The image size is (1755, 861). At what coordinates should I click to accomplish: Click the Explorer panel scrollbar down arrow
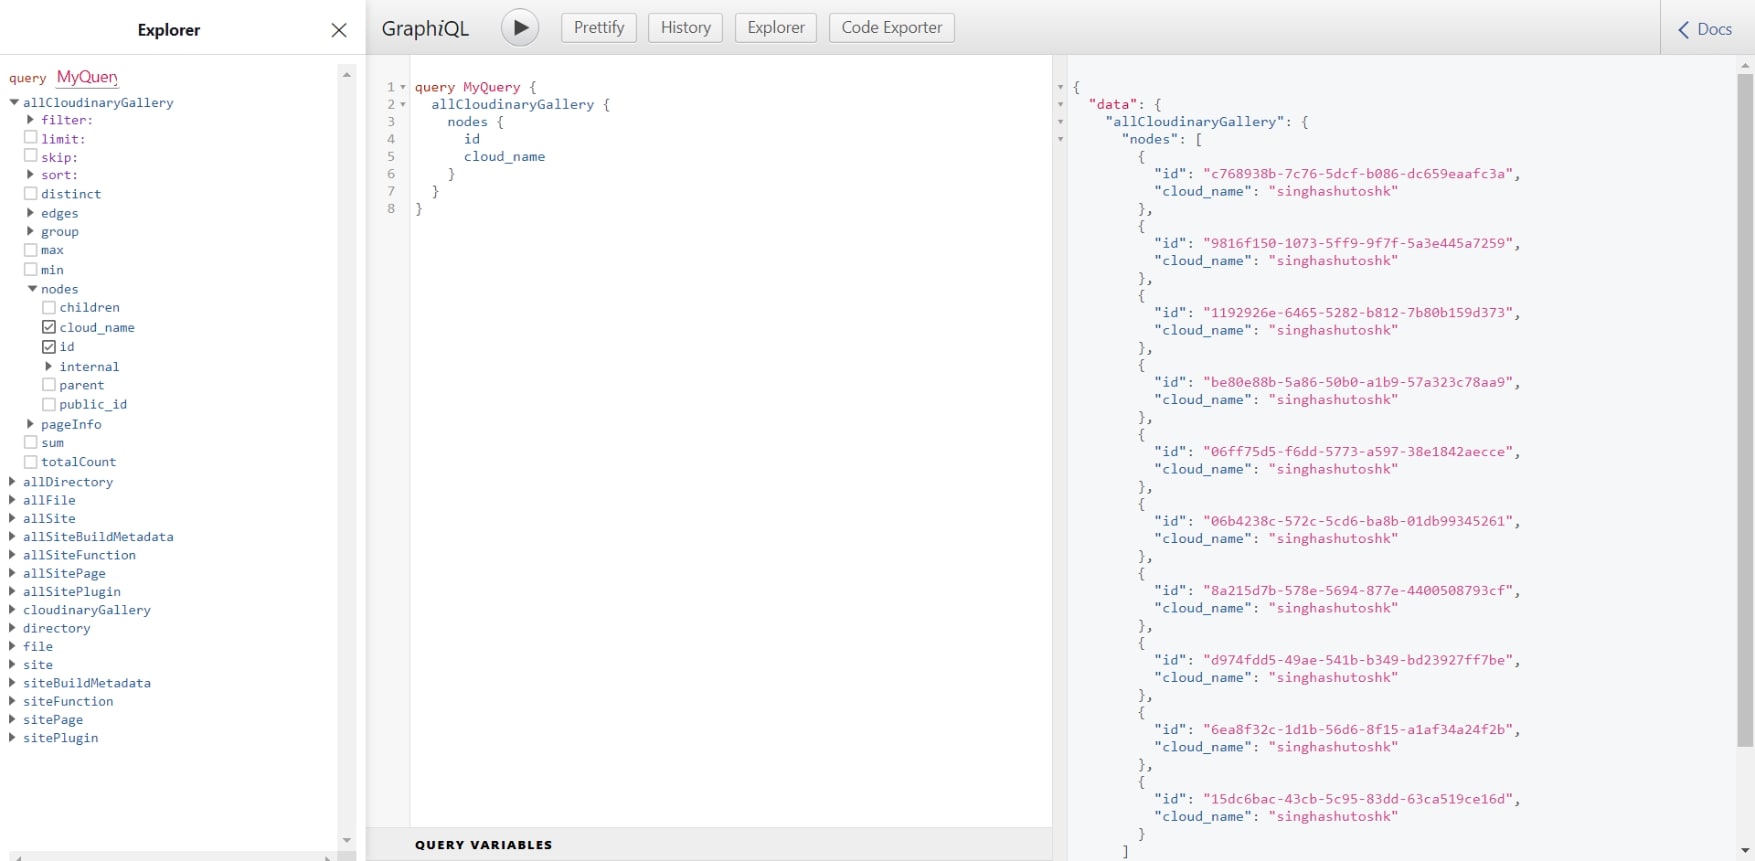347,840
